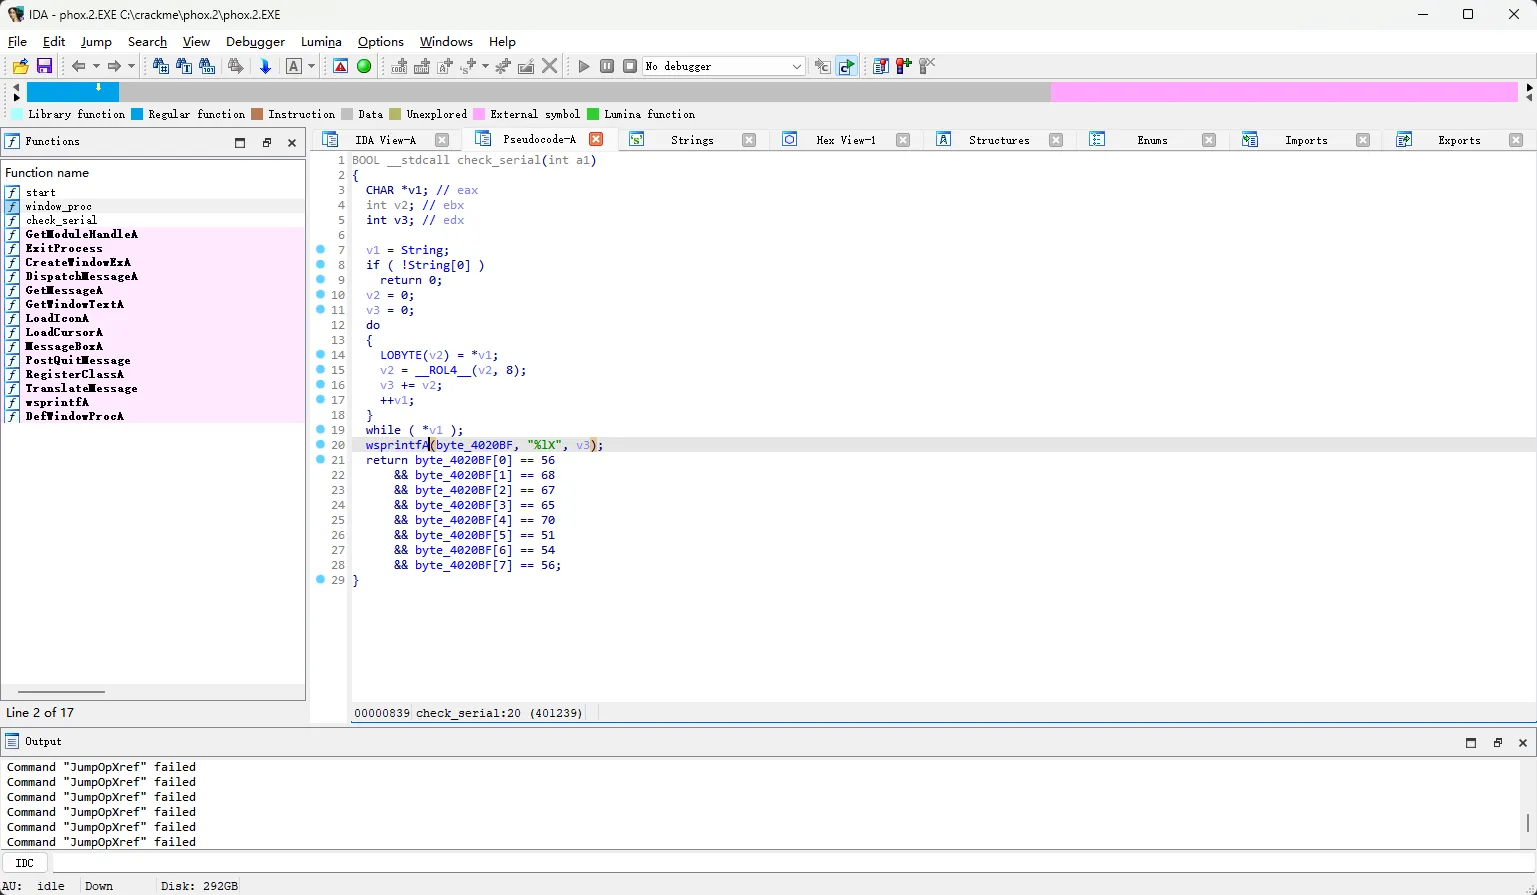Viewport: 1537px width, 895px height.
Task: Click the red warning triangle icon
Action: coord(341,66)
